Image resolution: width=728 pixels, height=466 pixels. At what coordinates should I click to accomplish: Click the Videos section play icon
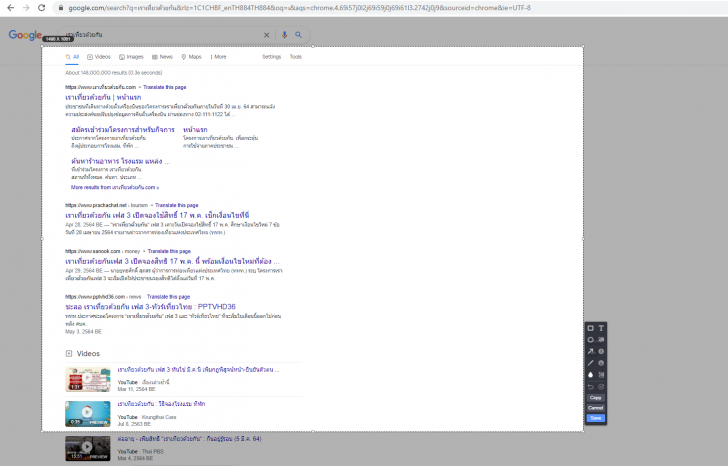click(x=69, y=354)
